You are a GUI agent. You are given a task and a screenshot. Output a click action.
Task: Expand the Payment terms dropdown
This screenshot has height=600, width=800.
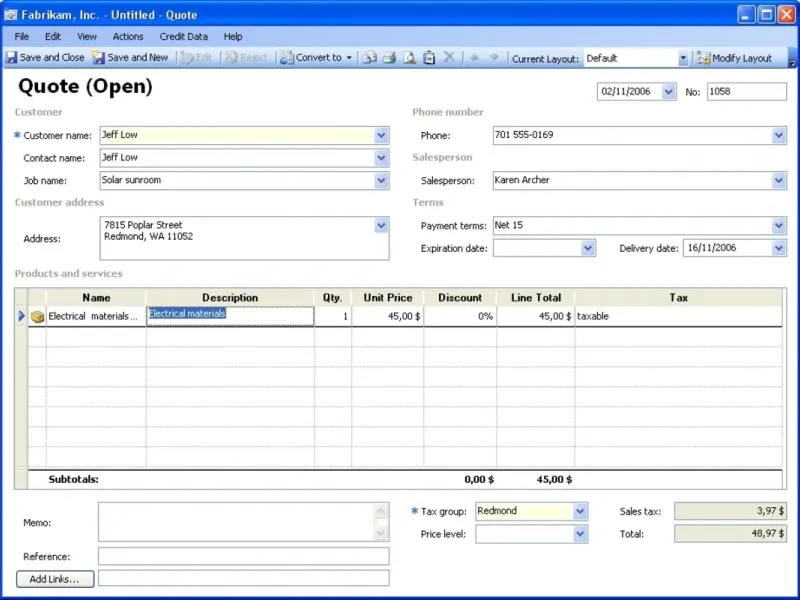click(x=779, y=225)
